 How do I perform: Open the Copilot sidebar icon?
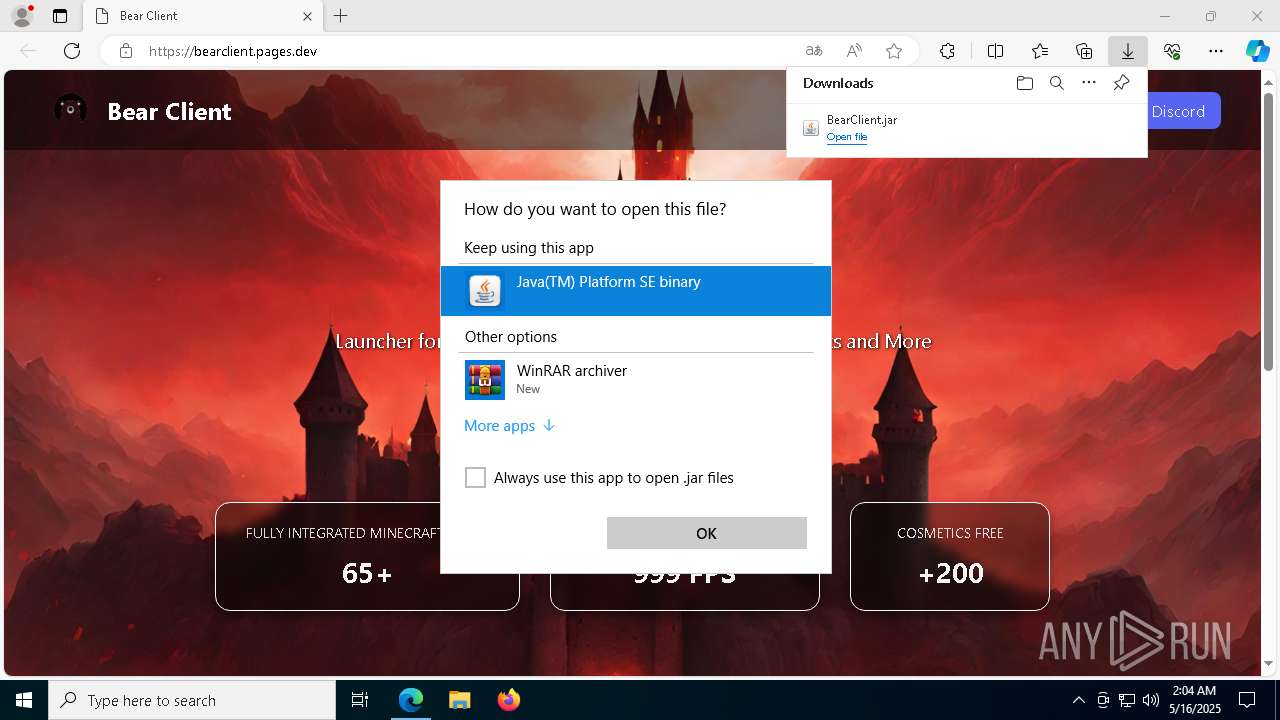pos(1258,51)
